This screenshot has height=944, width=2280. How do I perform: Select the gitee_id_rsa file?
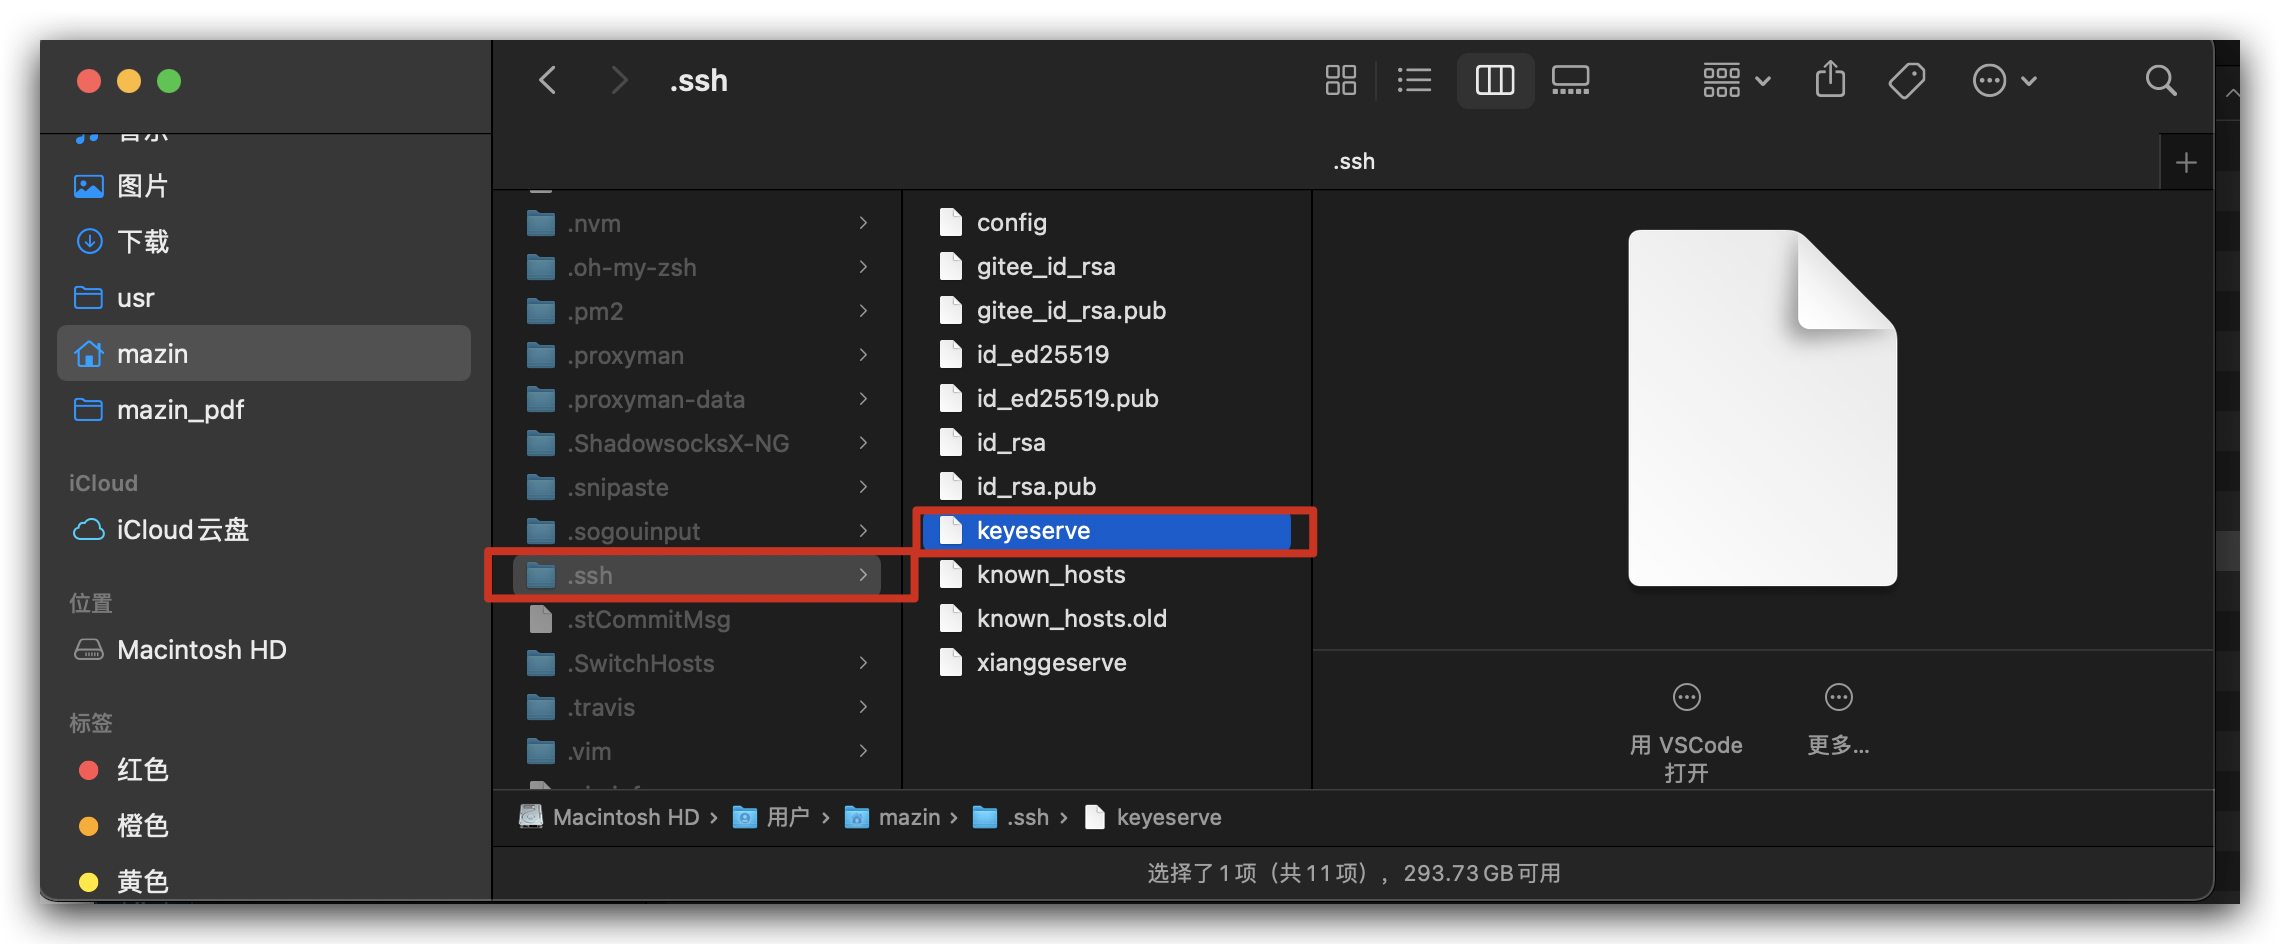pyautogui.click(x=1106, y=266)
